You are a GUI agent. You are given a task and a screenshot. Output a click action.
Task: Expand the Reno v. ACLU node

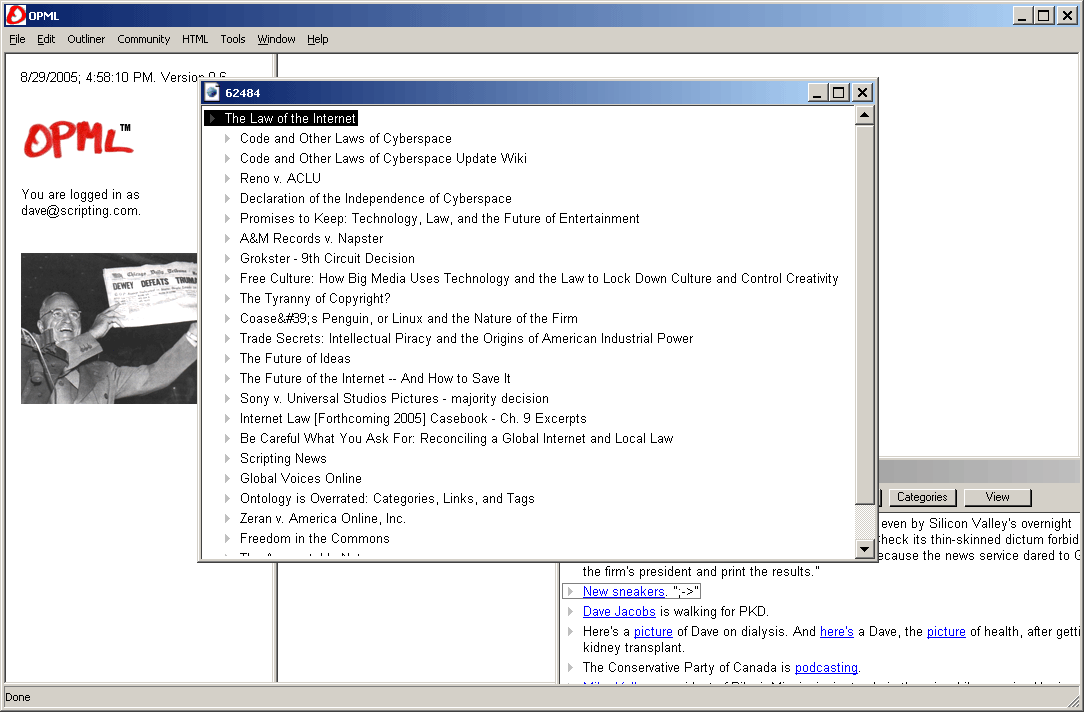coord(228,179)
